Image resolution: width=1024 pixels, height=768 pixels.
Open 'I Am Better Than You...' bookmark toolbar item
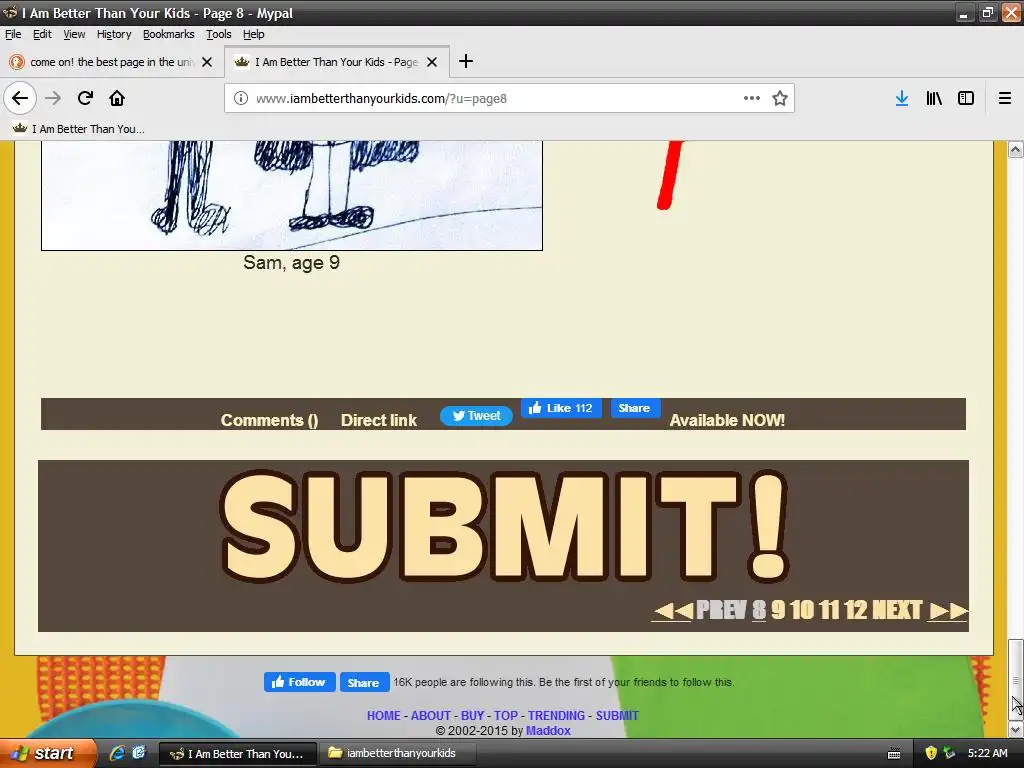tap(79, 129)
